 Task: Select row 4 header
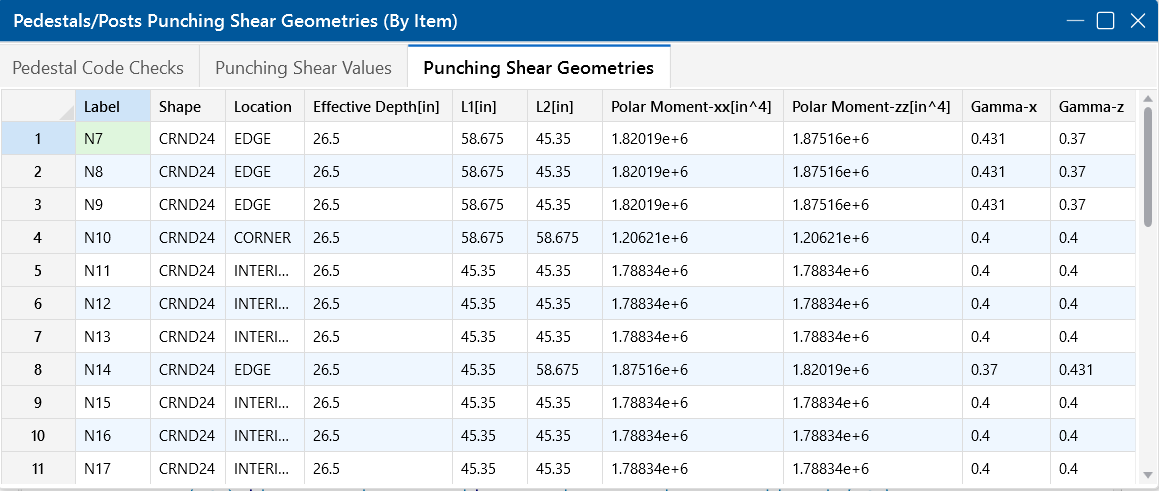tap(38, 238)
